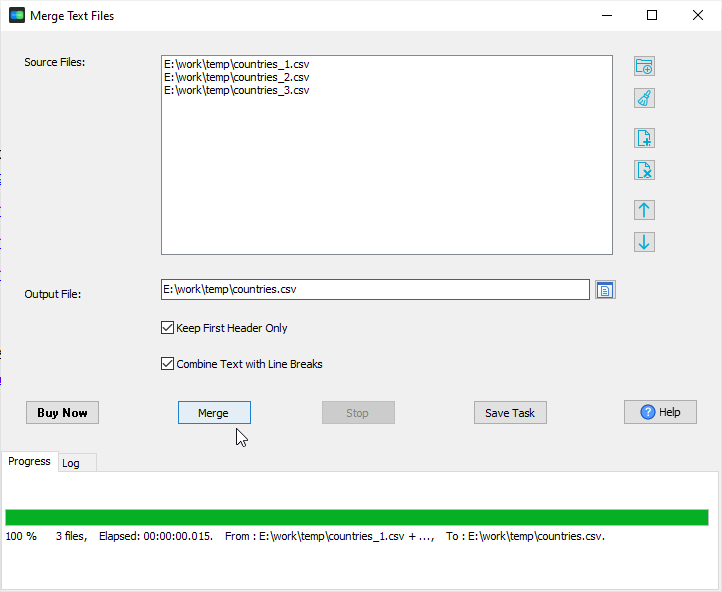722x592 pixels.
Task: Click the Elapsed time status text
Action: [x=156, y=536]
